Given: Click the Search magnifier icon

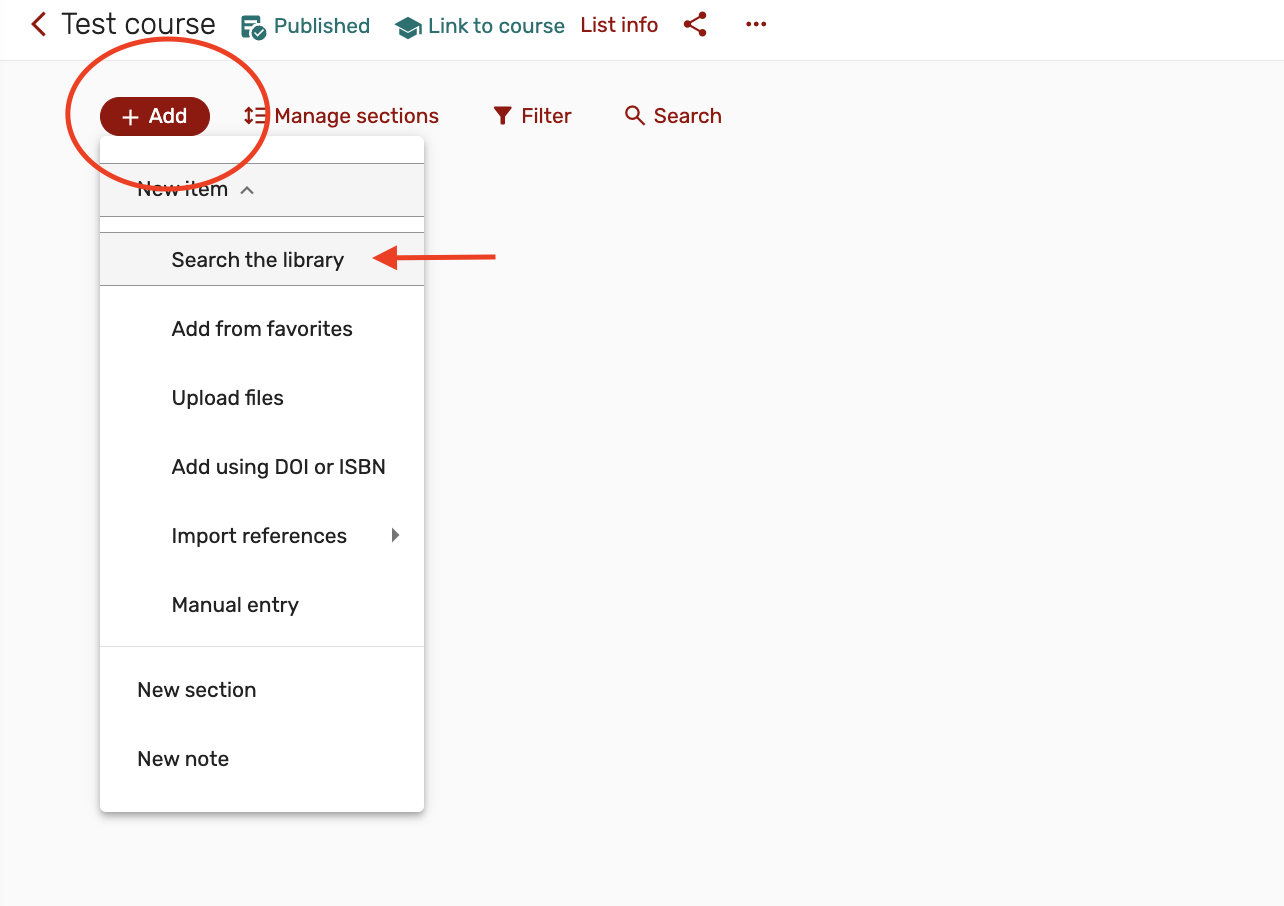Looking at the screenshot, I should point(635,116).
